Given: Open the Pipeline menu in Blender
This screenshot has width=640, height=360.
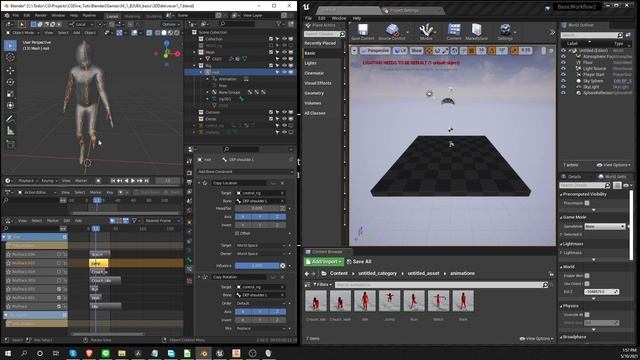Looking at the screenshot, I should [x=89, y=15].
